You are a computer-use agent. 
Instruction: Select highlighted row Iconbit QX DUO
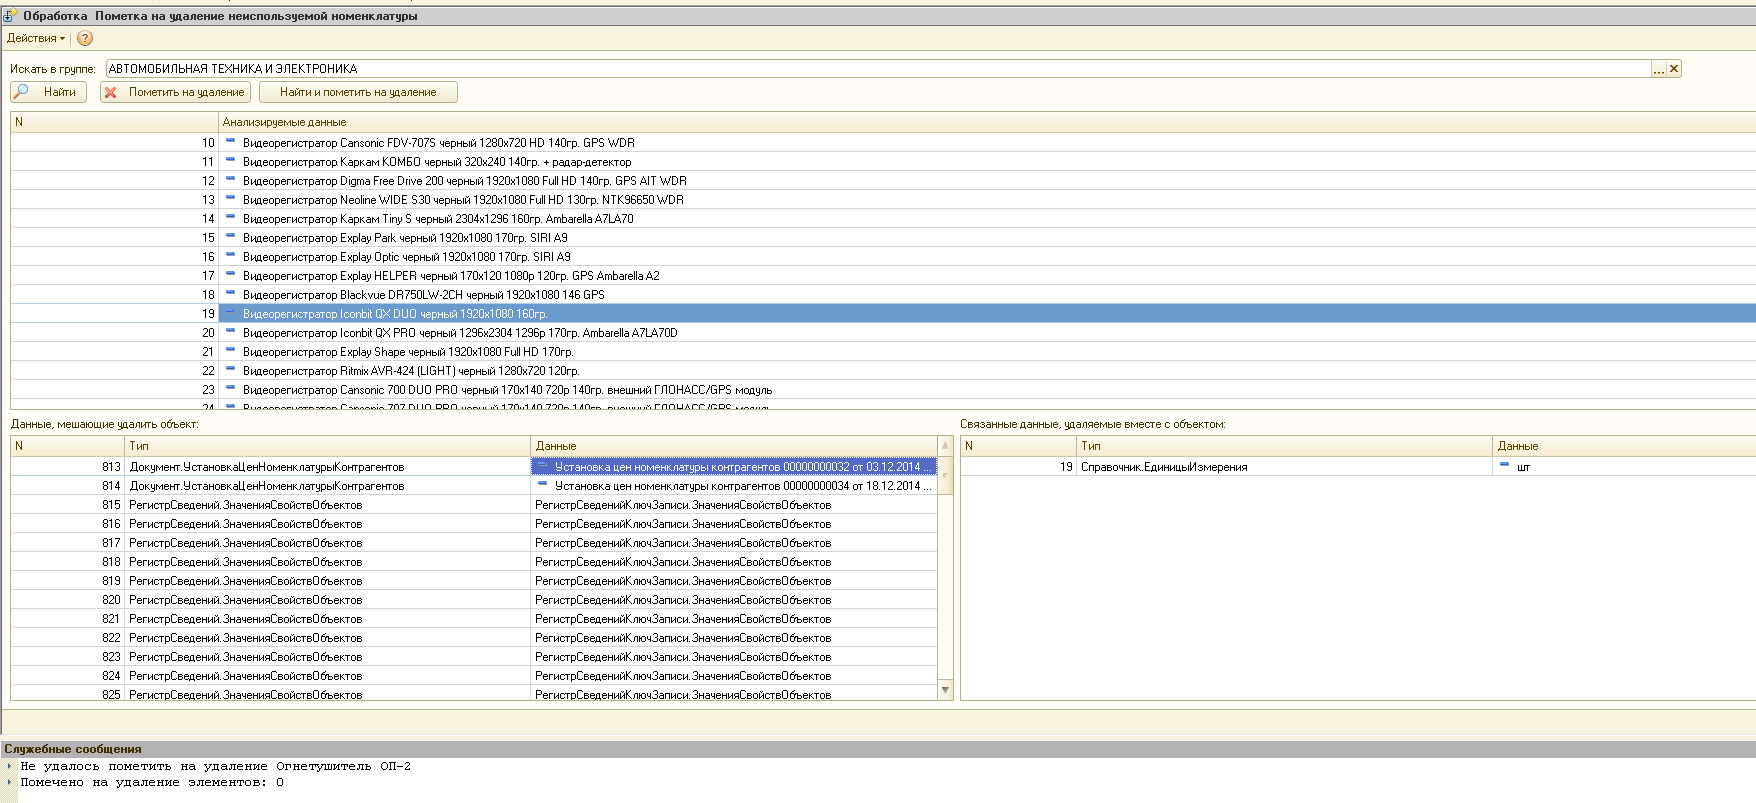[883, 314]
